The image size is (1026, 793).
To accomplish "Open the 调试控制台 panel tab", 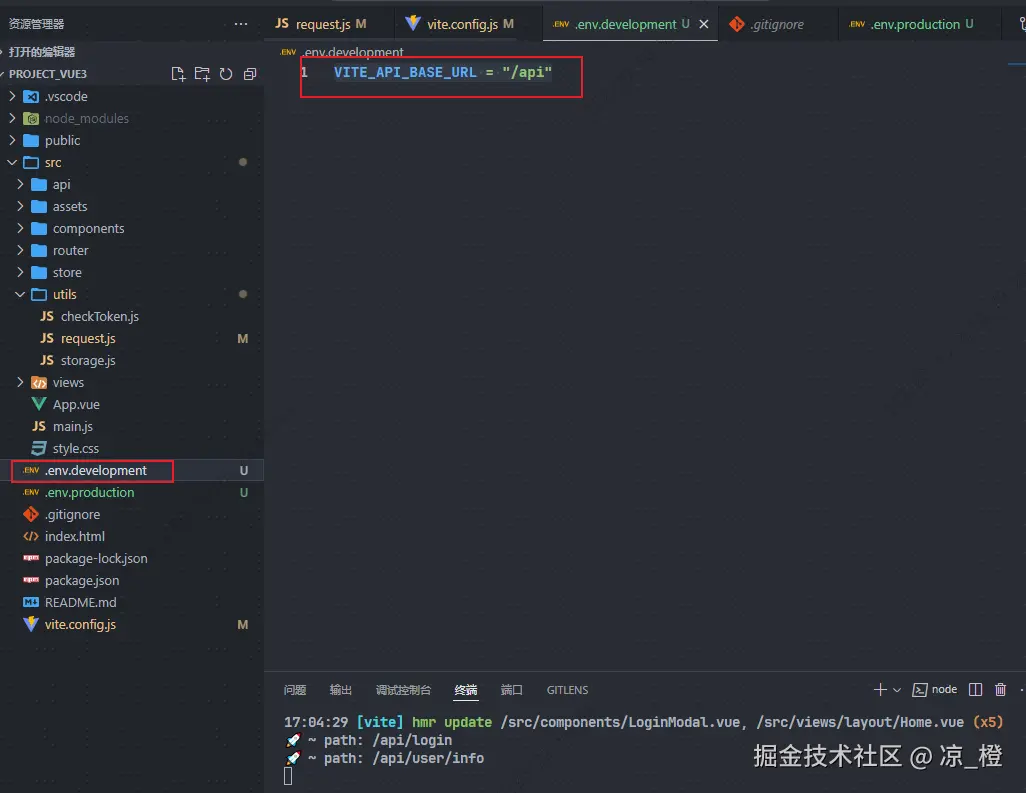I will [x=403, y=690].
